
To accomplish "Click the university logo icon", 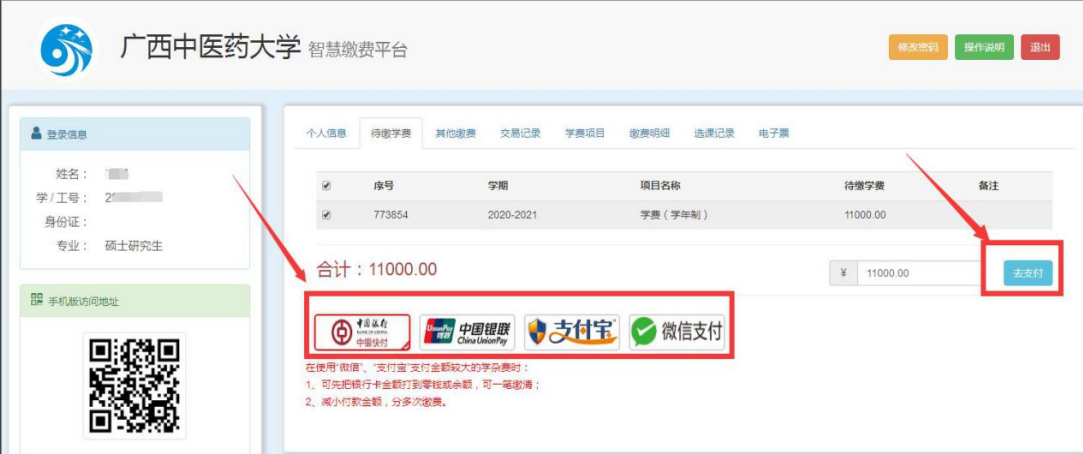I will click(66, 48).
